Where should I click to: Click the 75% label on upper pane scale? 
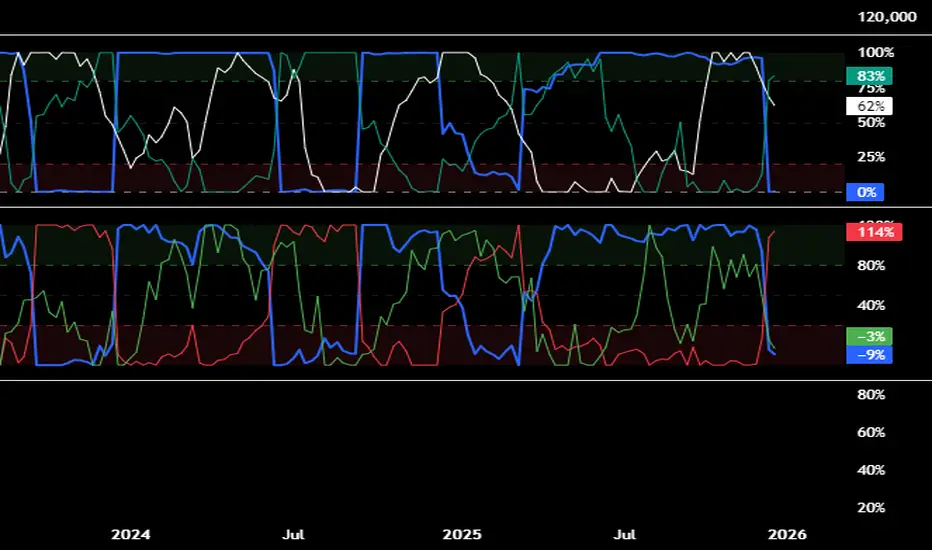[x=871, y=88]
